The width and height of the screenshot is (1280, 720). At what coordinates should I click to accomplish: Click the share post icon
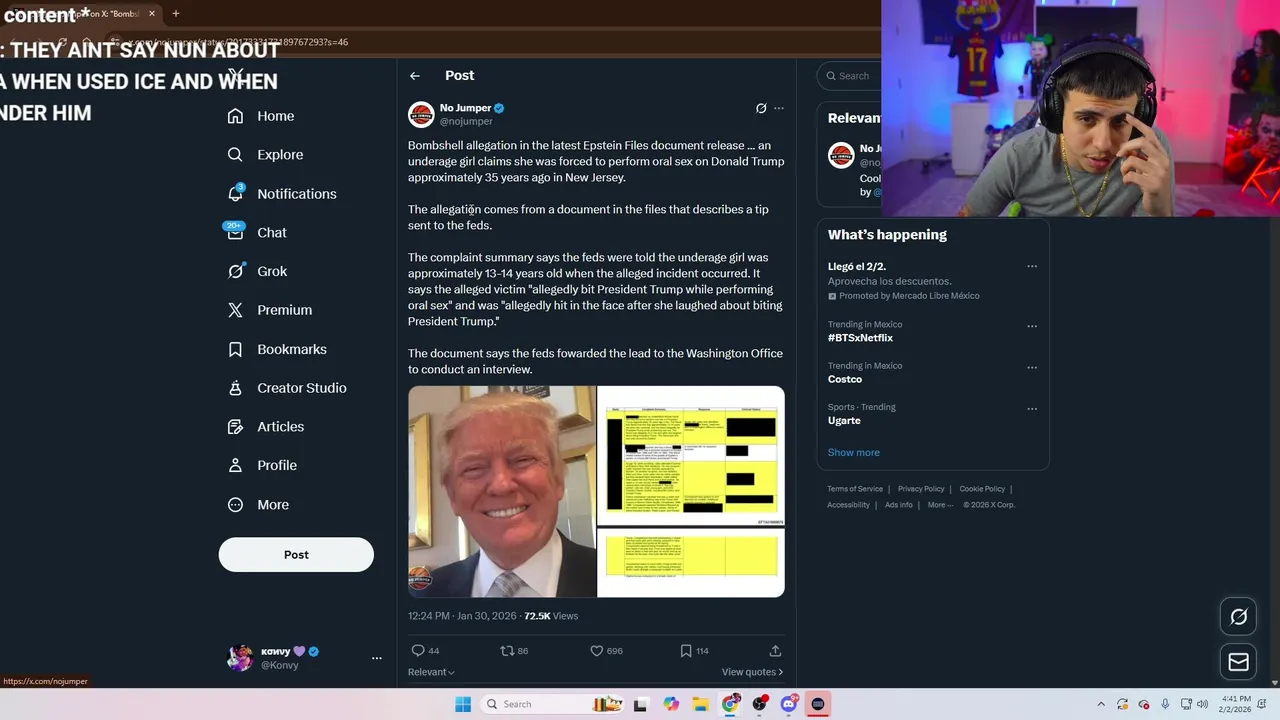click(775, 651)
